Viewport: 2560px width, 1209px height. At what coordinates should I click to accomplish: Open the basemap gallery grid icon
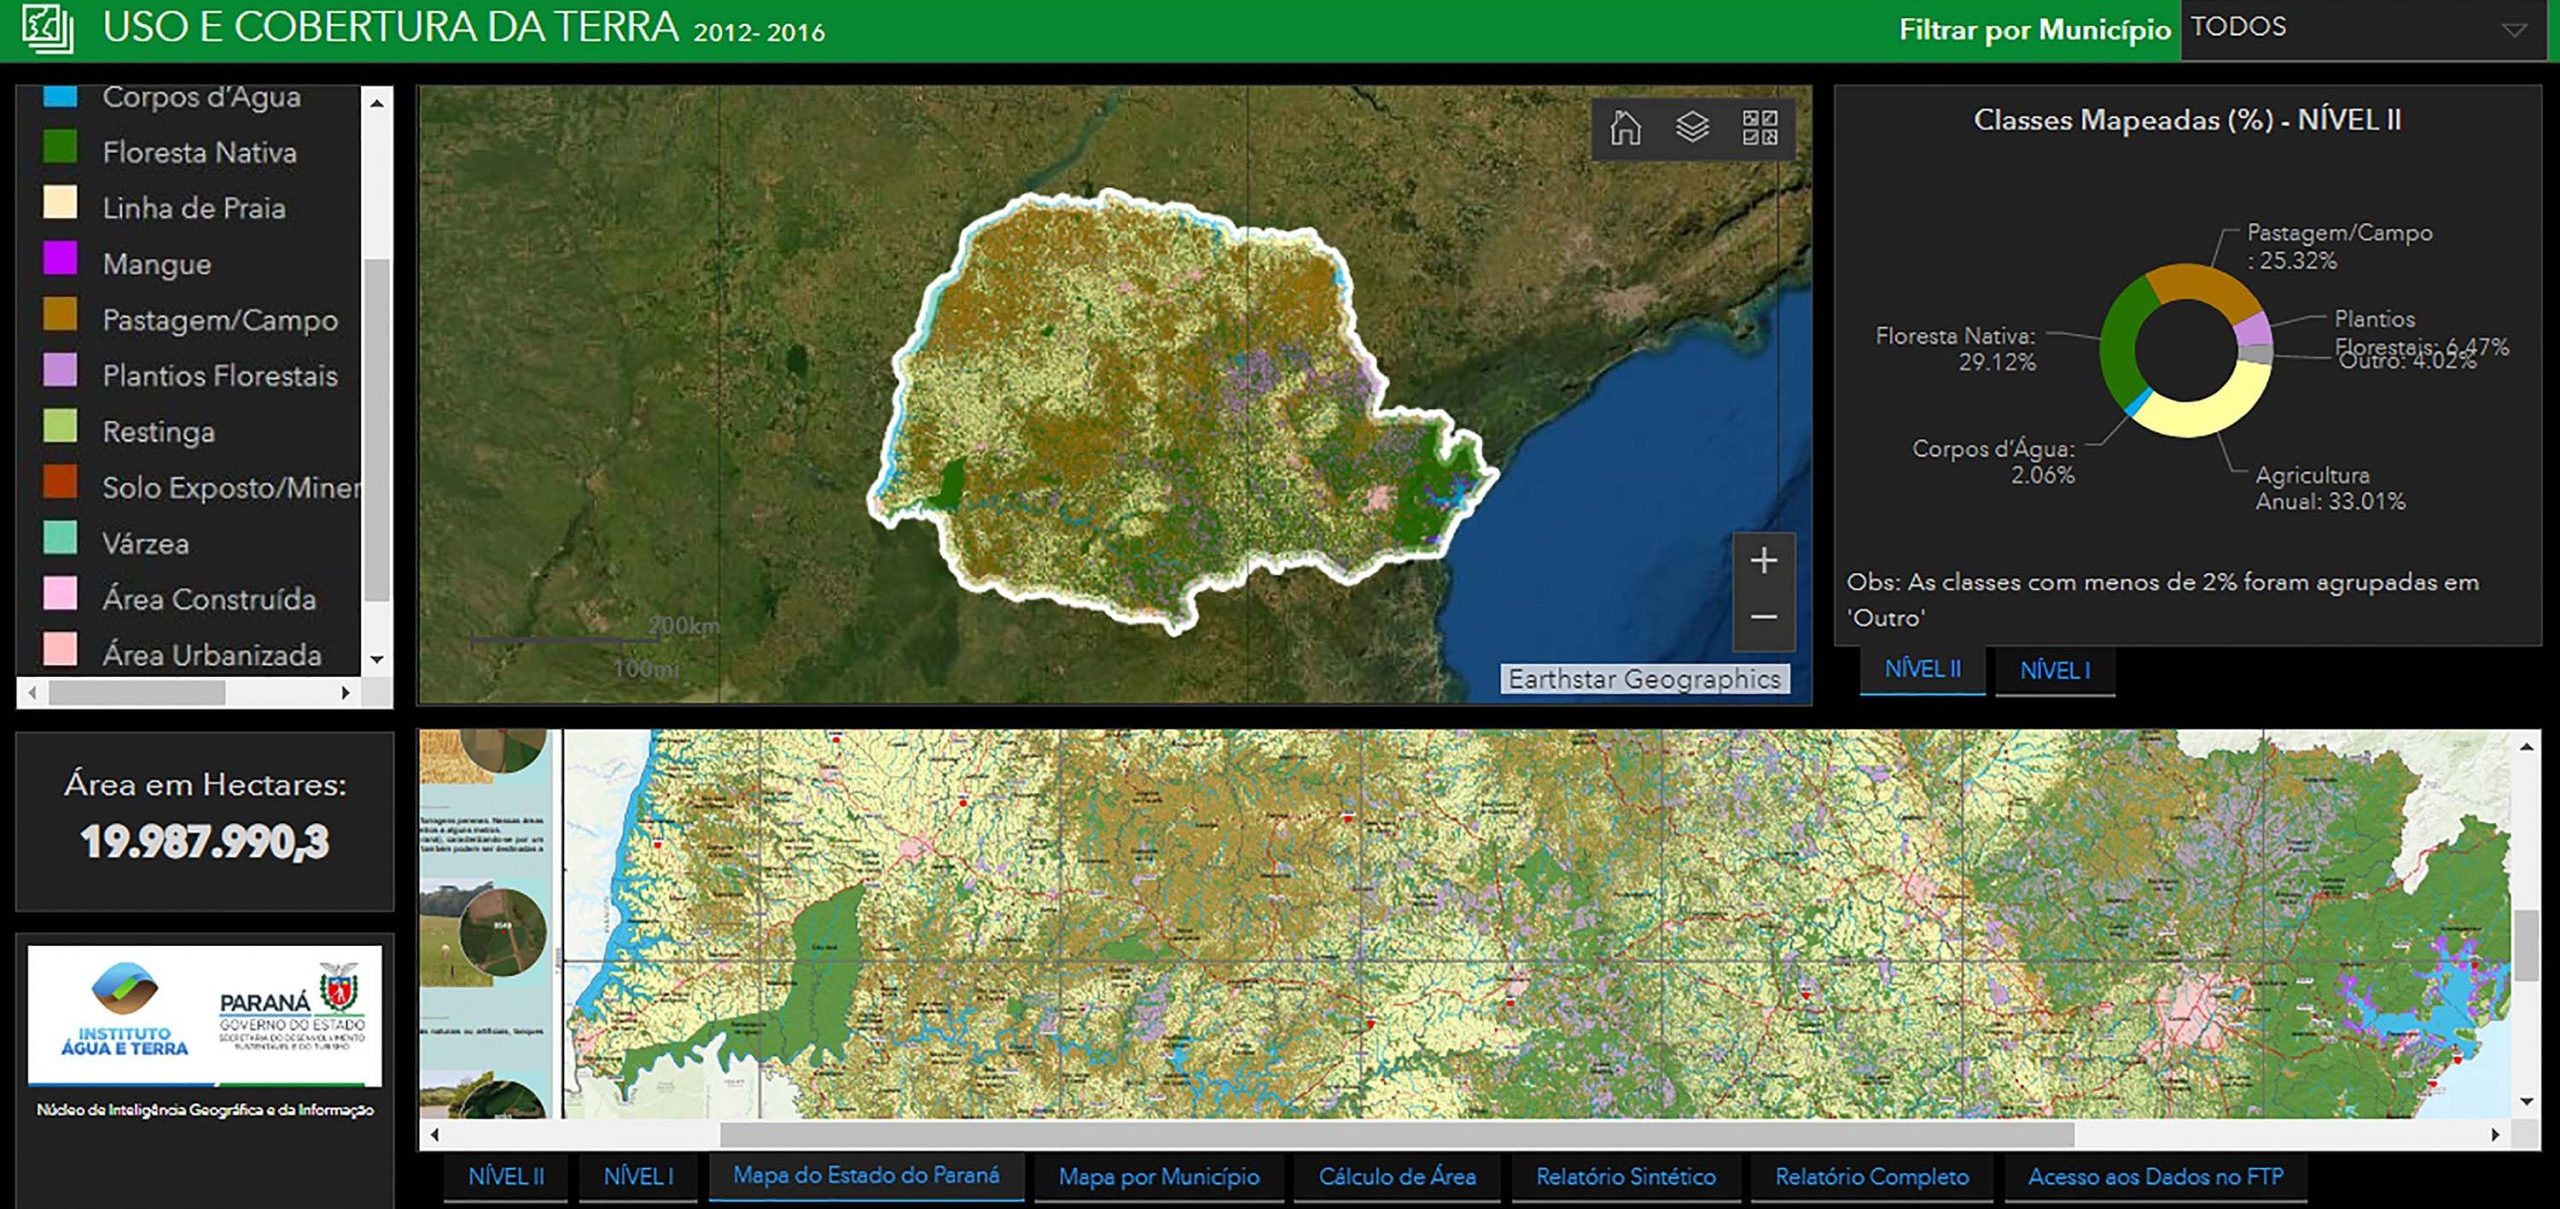point(1760,128)
